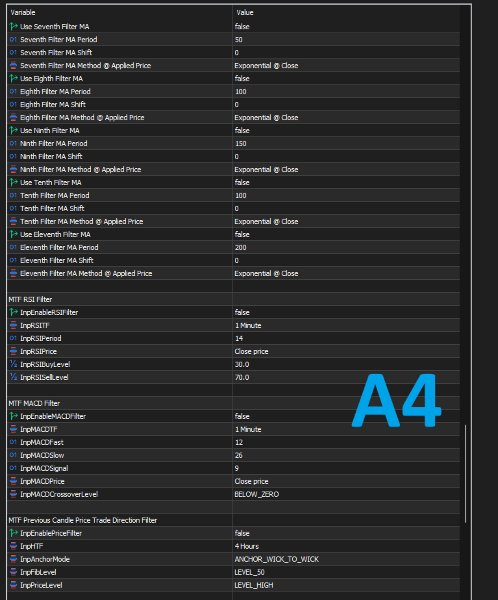Select the MTF RSI Filter section row
This screenshot has width=498, height=600.
(233, 299)
